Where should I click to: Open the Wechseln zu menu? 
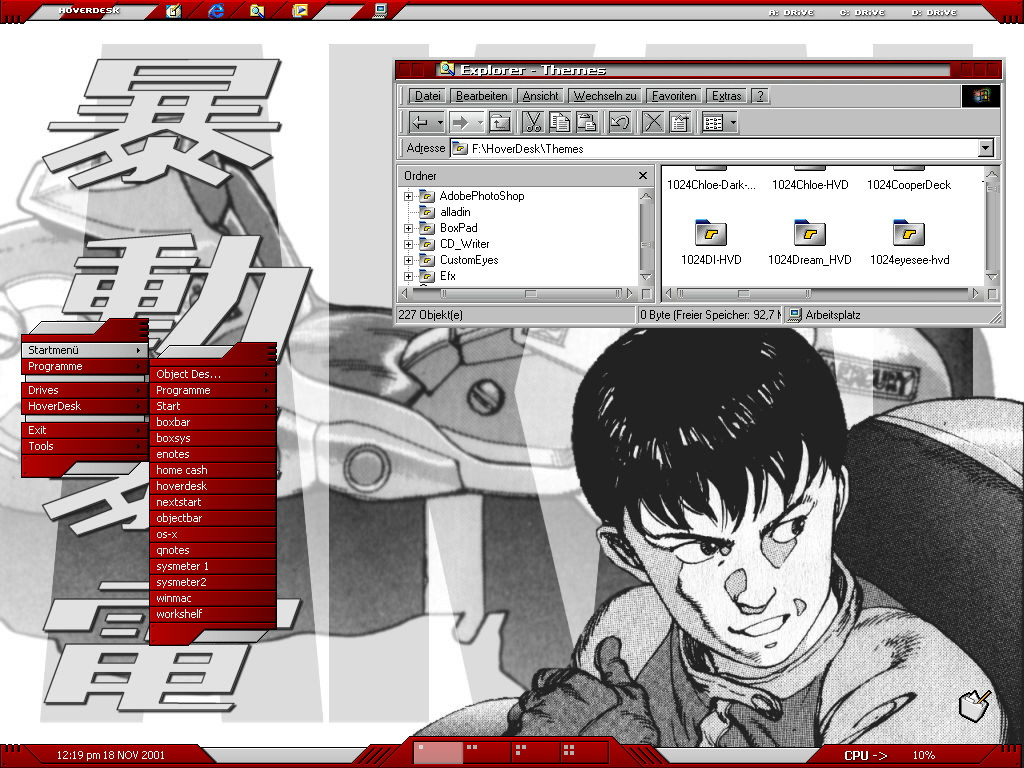(x=605, y=96)
